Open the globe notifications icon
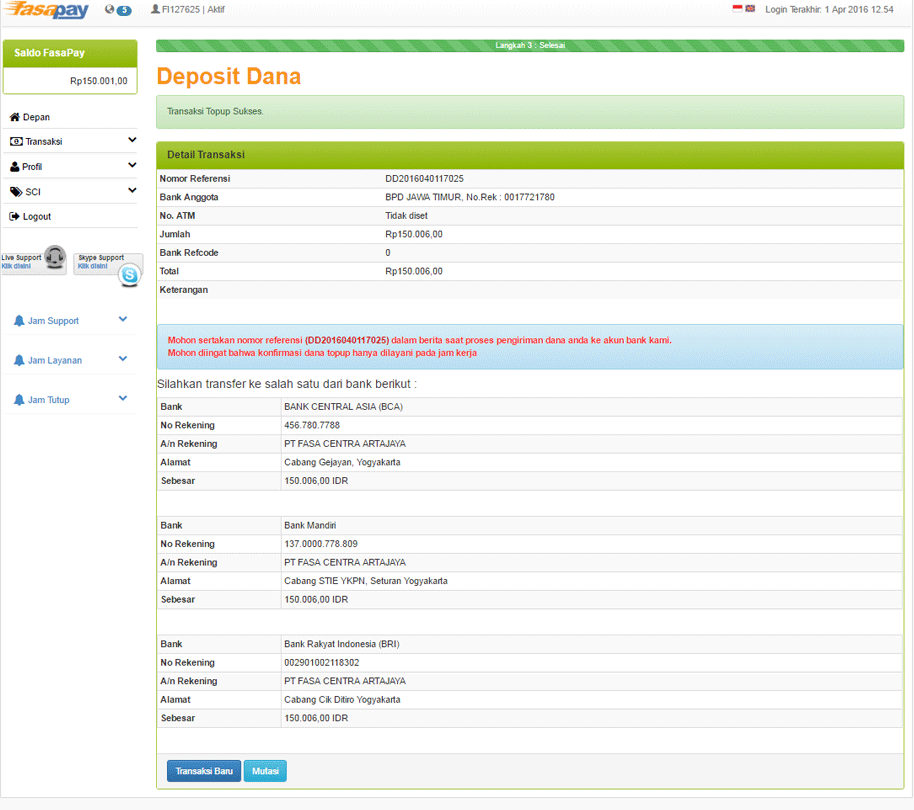The image size is (914, 810). coord(109,9)
